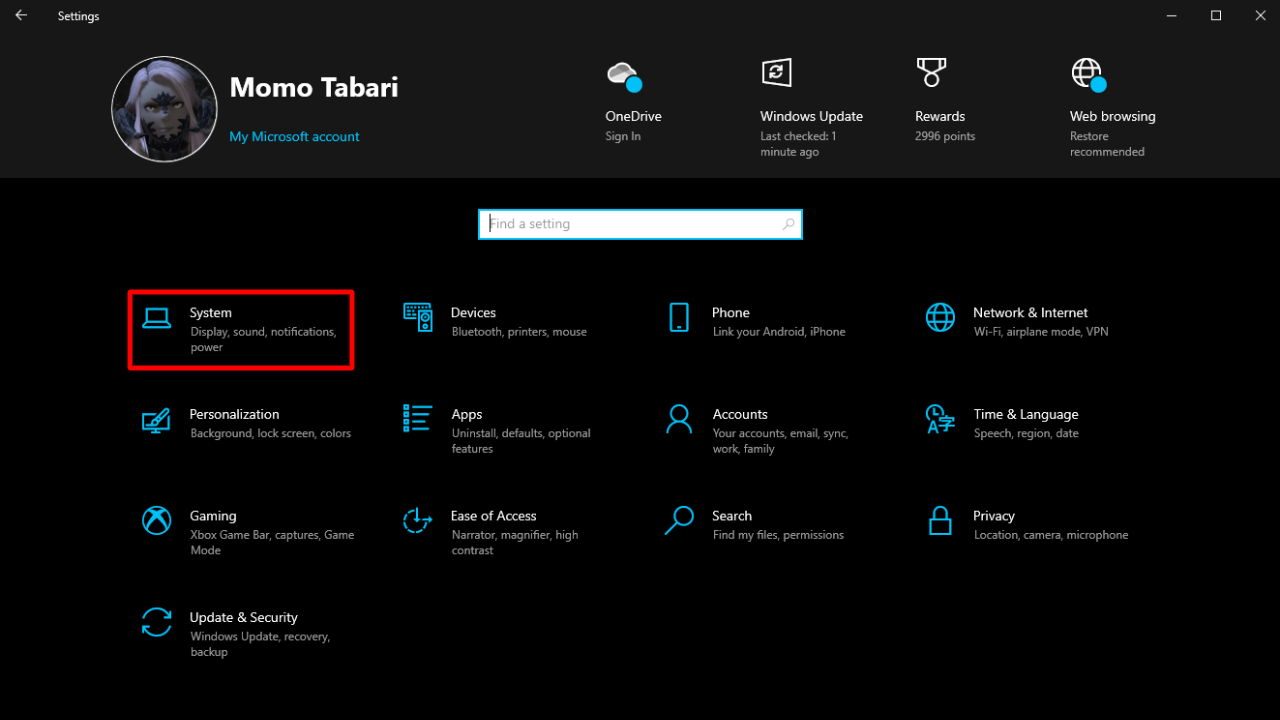The image size is (1280, 720).
Task: Click 'Speech, region, date' description
Action: (1026, 434)
